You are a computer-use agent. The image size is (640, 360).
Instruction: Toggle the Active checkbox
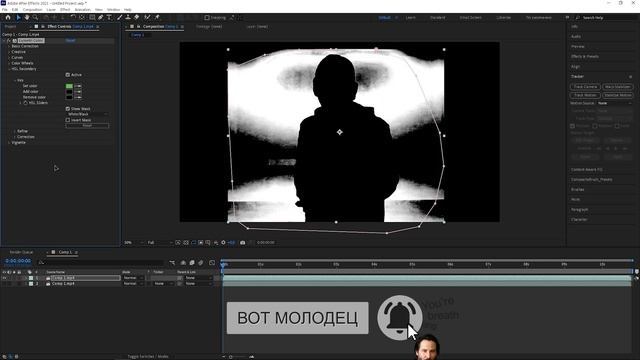pos(68,75)
